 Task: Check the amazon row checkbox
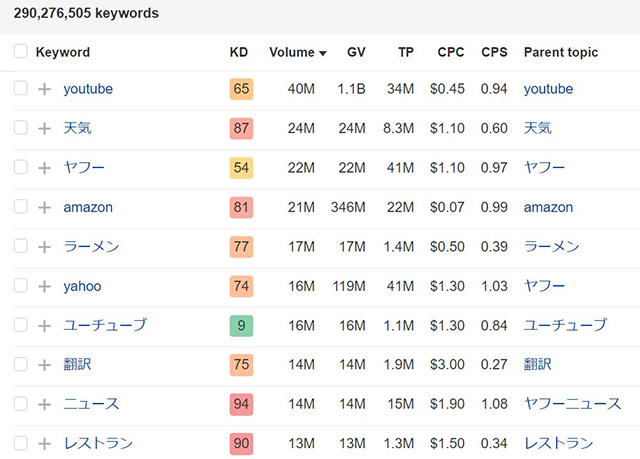point(21,206)
